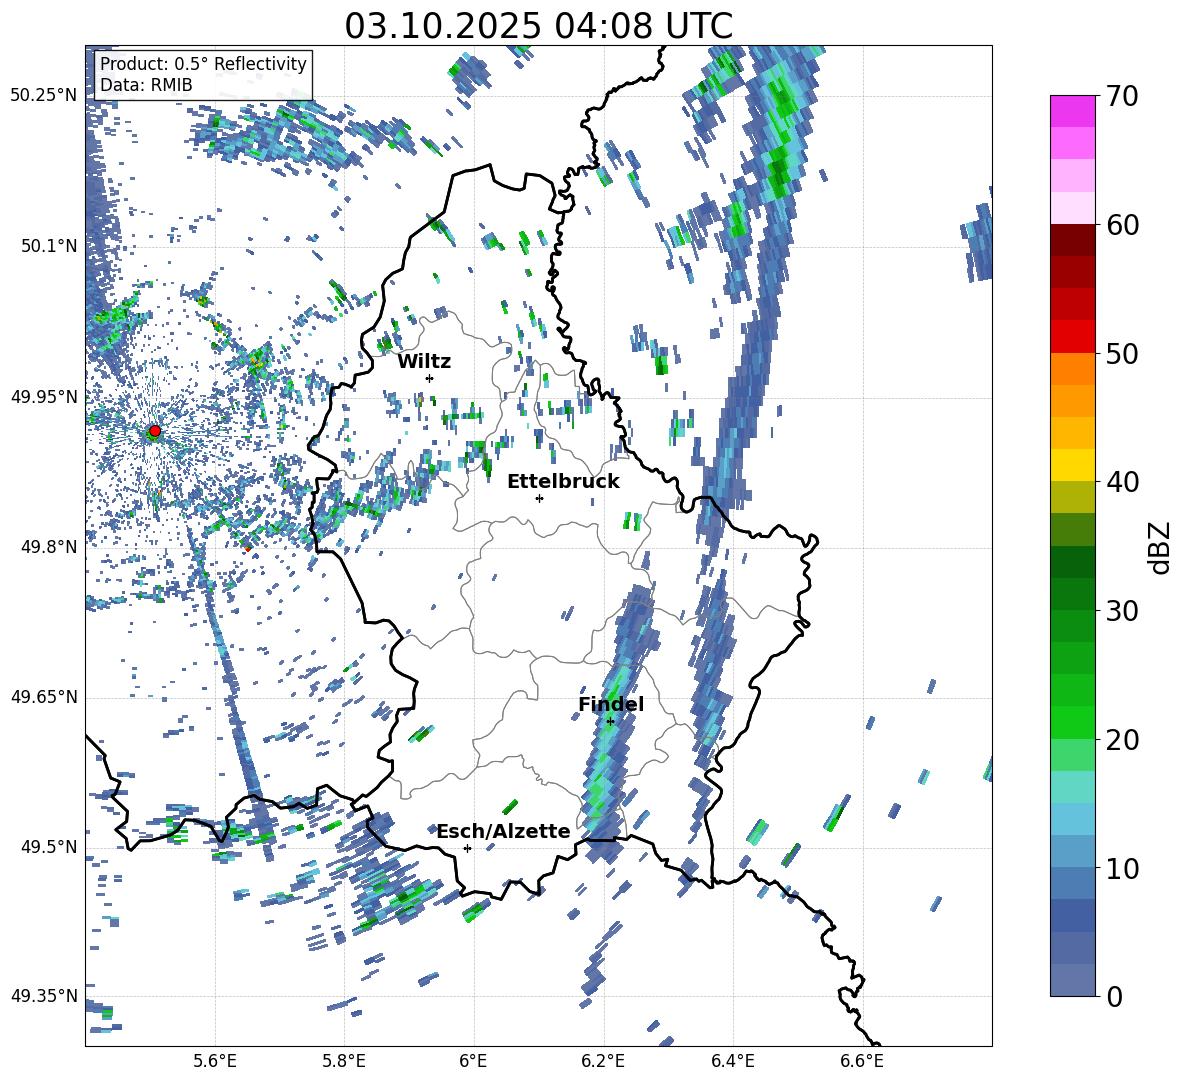Image resolution: width=1184 pixels, height=1081 pixels.
Task: Click the 49.8°N latitude label
Action: [x=49, y=547]
